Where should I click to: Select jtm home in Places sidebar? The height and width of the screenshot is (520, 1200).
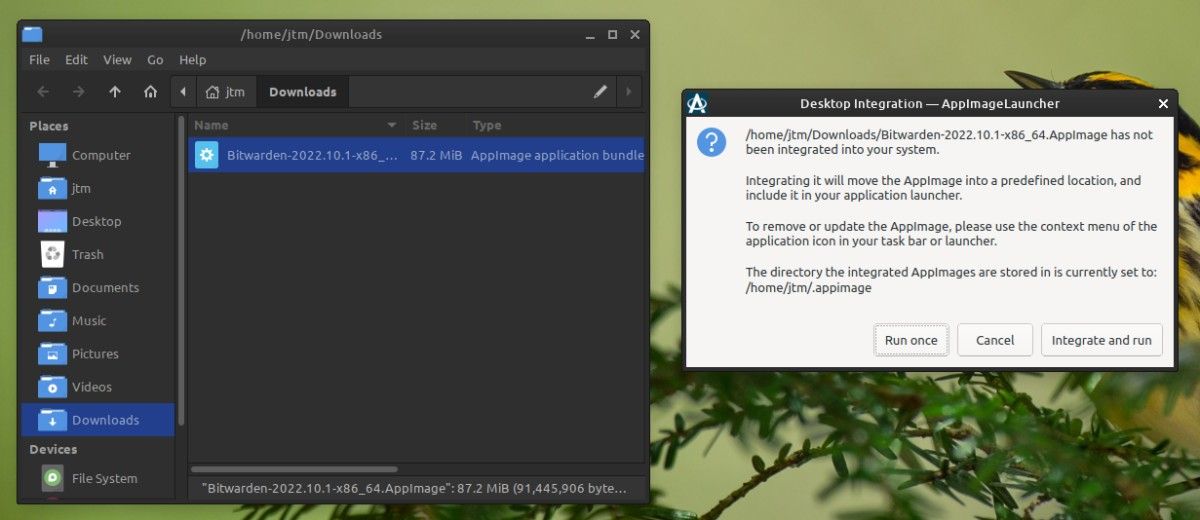[x=97, y=188]
